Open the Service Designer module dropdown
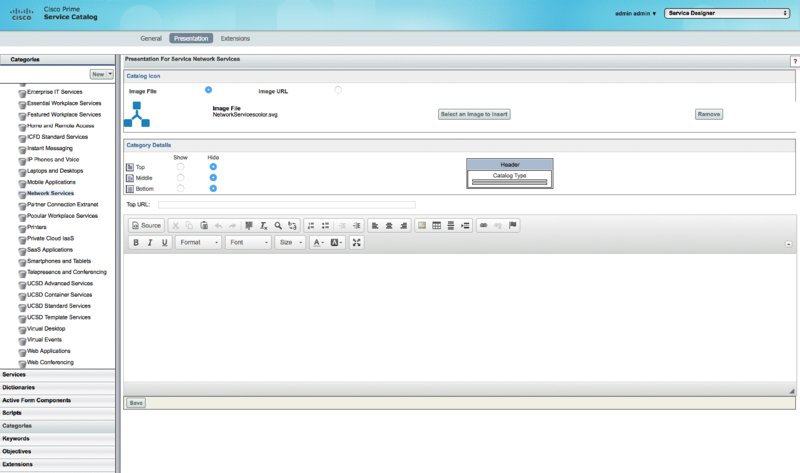Viewport: 800px width, 473px height. coord(727,13)
